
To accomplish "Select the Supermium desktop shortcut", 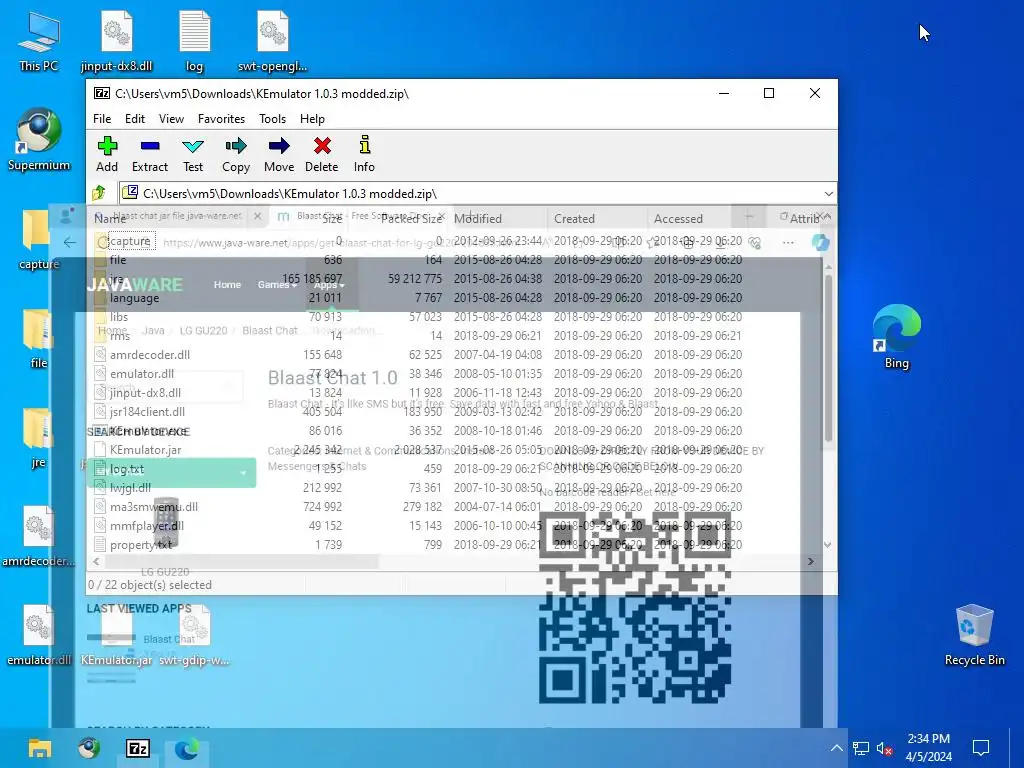I will [39, 140].
